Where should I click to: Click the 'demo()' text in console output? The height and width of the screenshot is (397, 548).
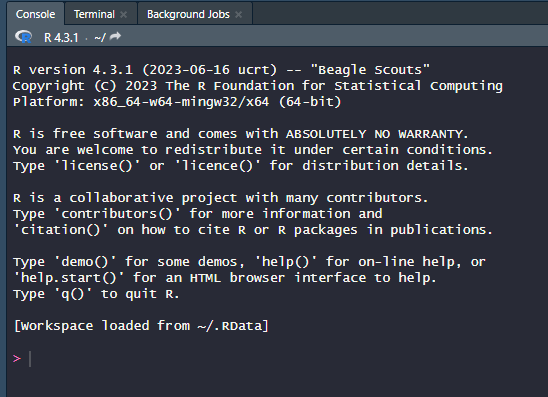point(85,261)
